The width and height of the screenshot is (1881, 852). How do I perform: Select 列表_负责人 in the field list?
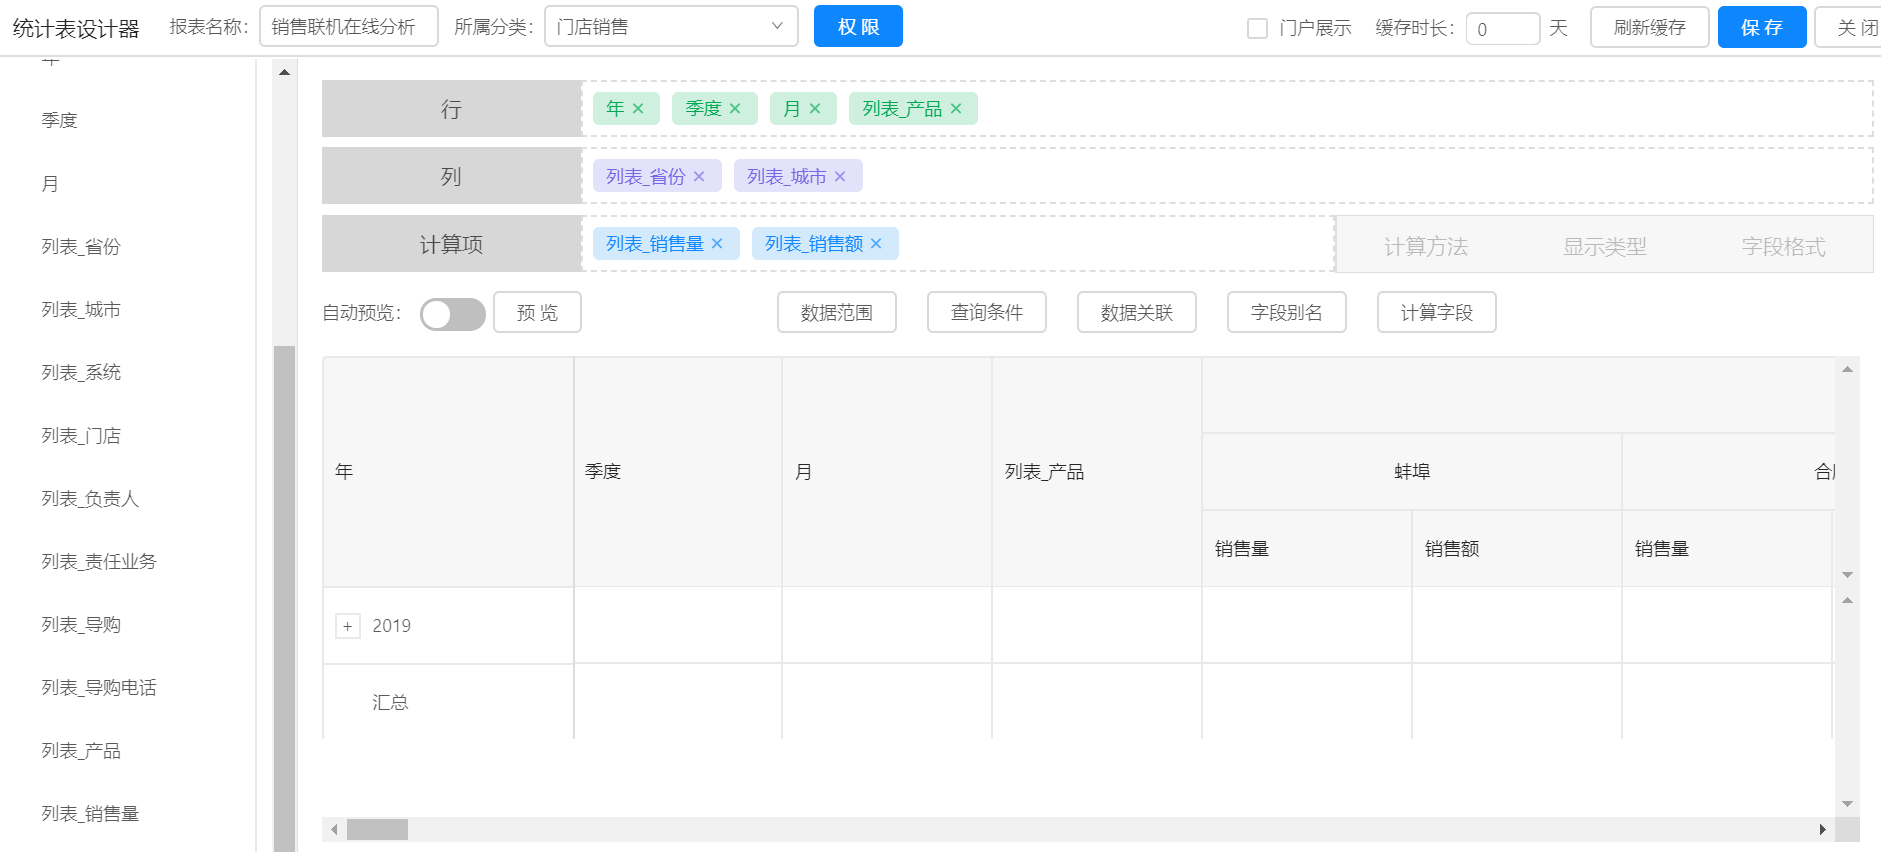90,499
